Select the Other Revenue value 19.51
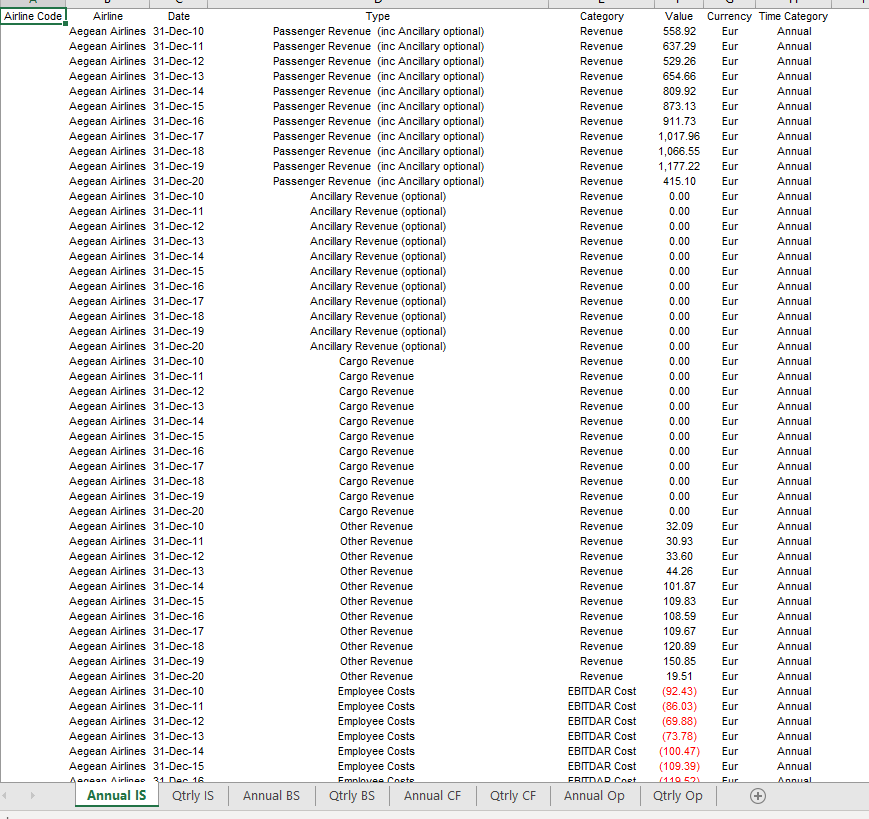 (679, 676)
